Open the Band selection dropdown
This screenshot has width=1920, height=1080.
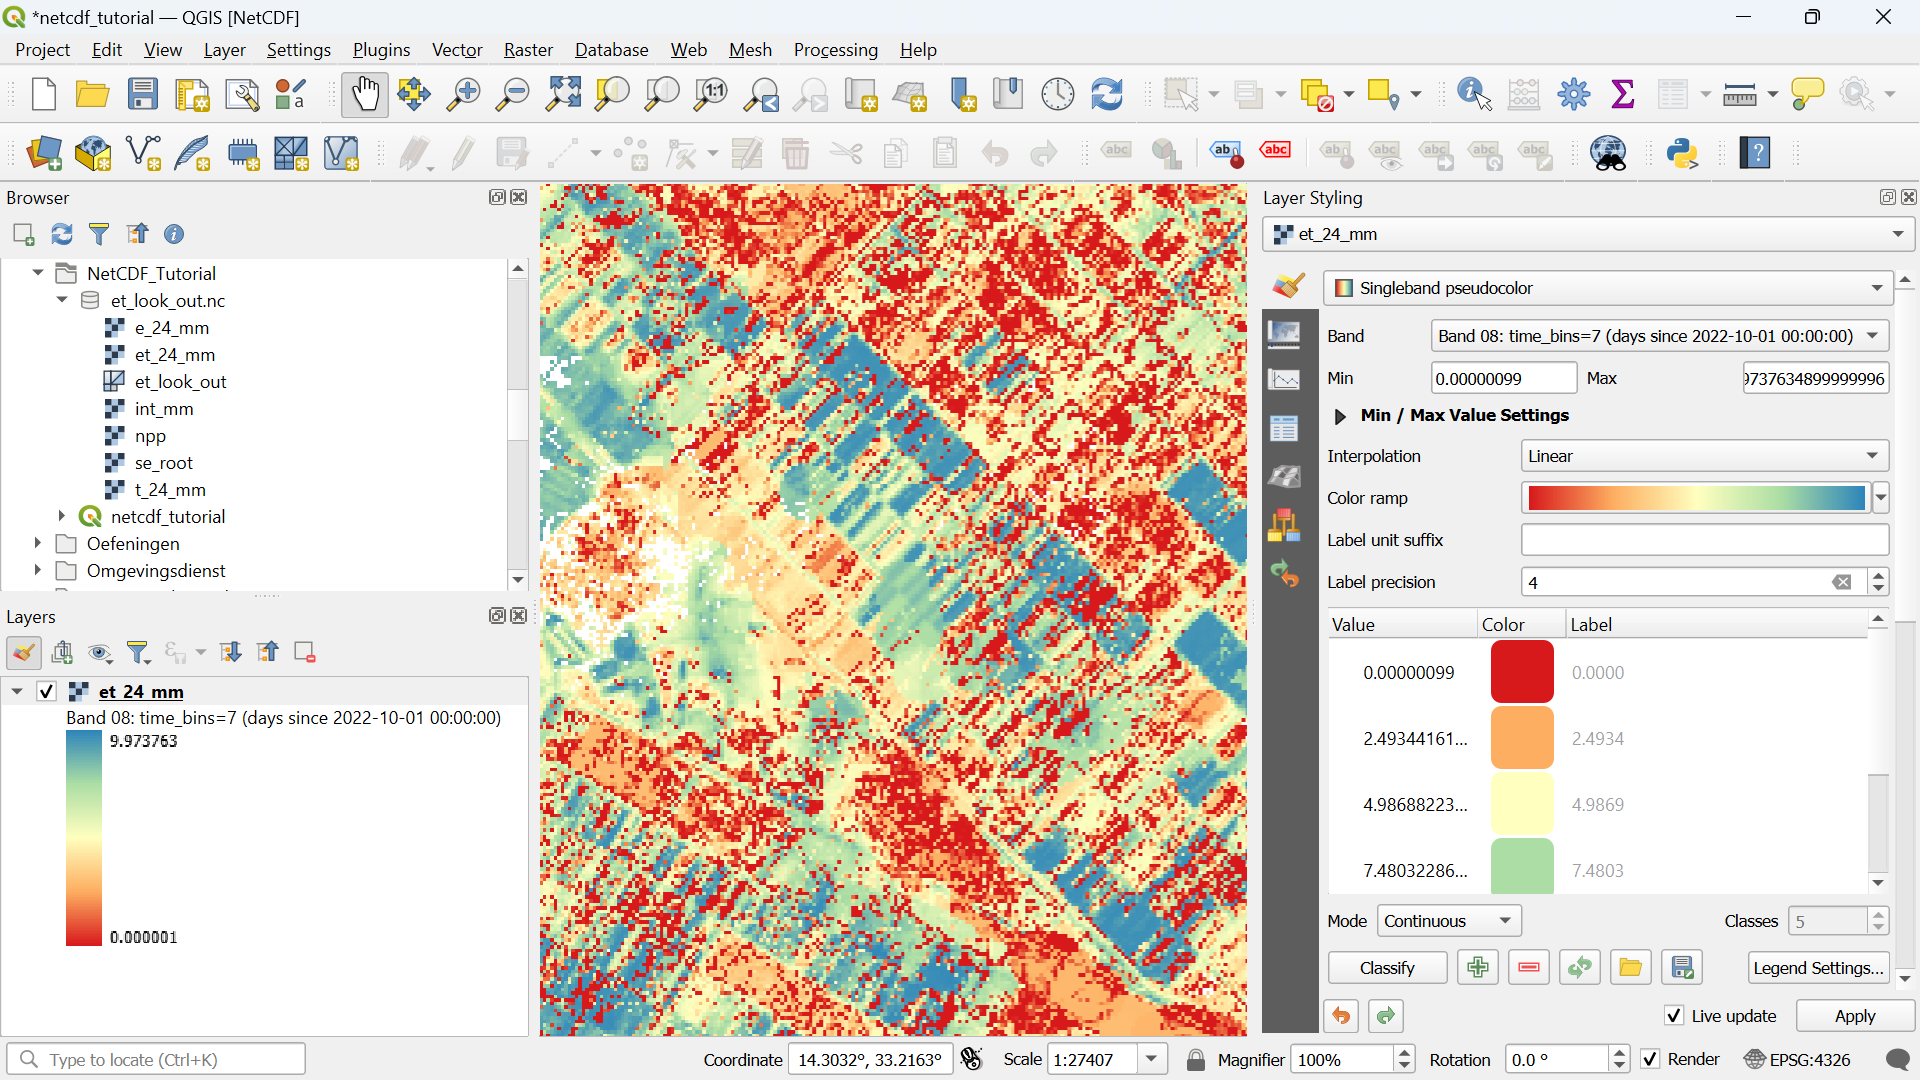1872,336
